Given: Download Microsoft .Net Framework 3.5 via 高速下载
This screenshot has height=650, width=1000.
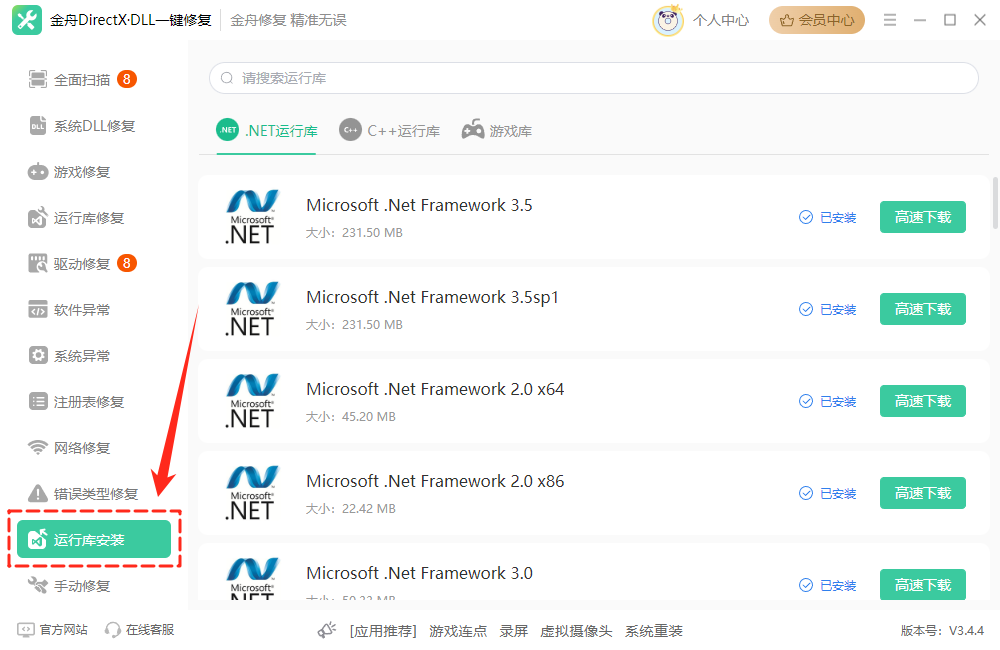Looking at the screenshot, I should tap(922, 217).
